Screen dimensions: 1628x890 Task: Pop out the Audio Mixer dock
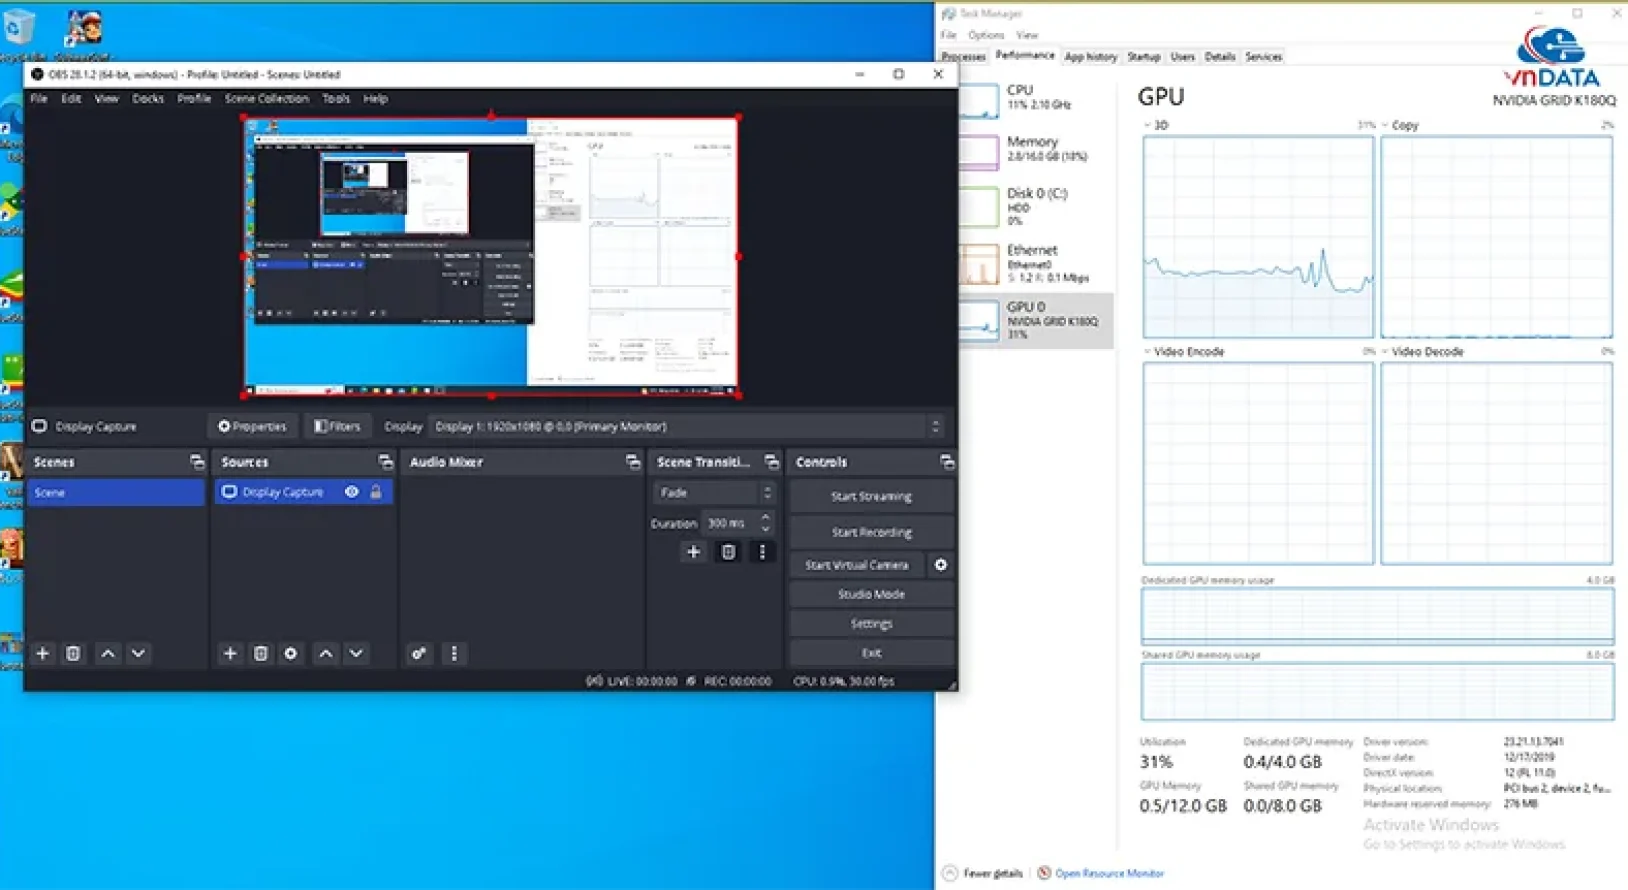[x=633, y=462]
